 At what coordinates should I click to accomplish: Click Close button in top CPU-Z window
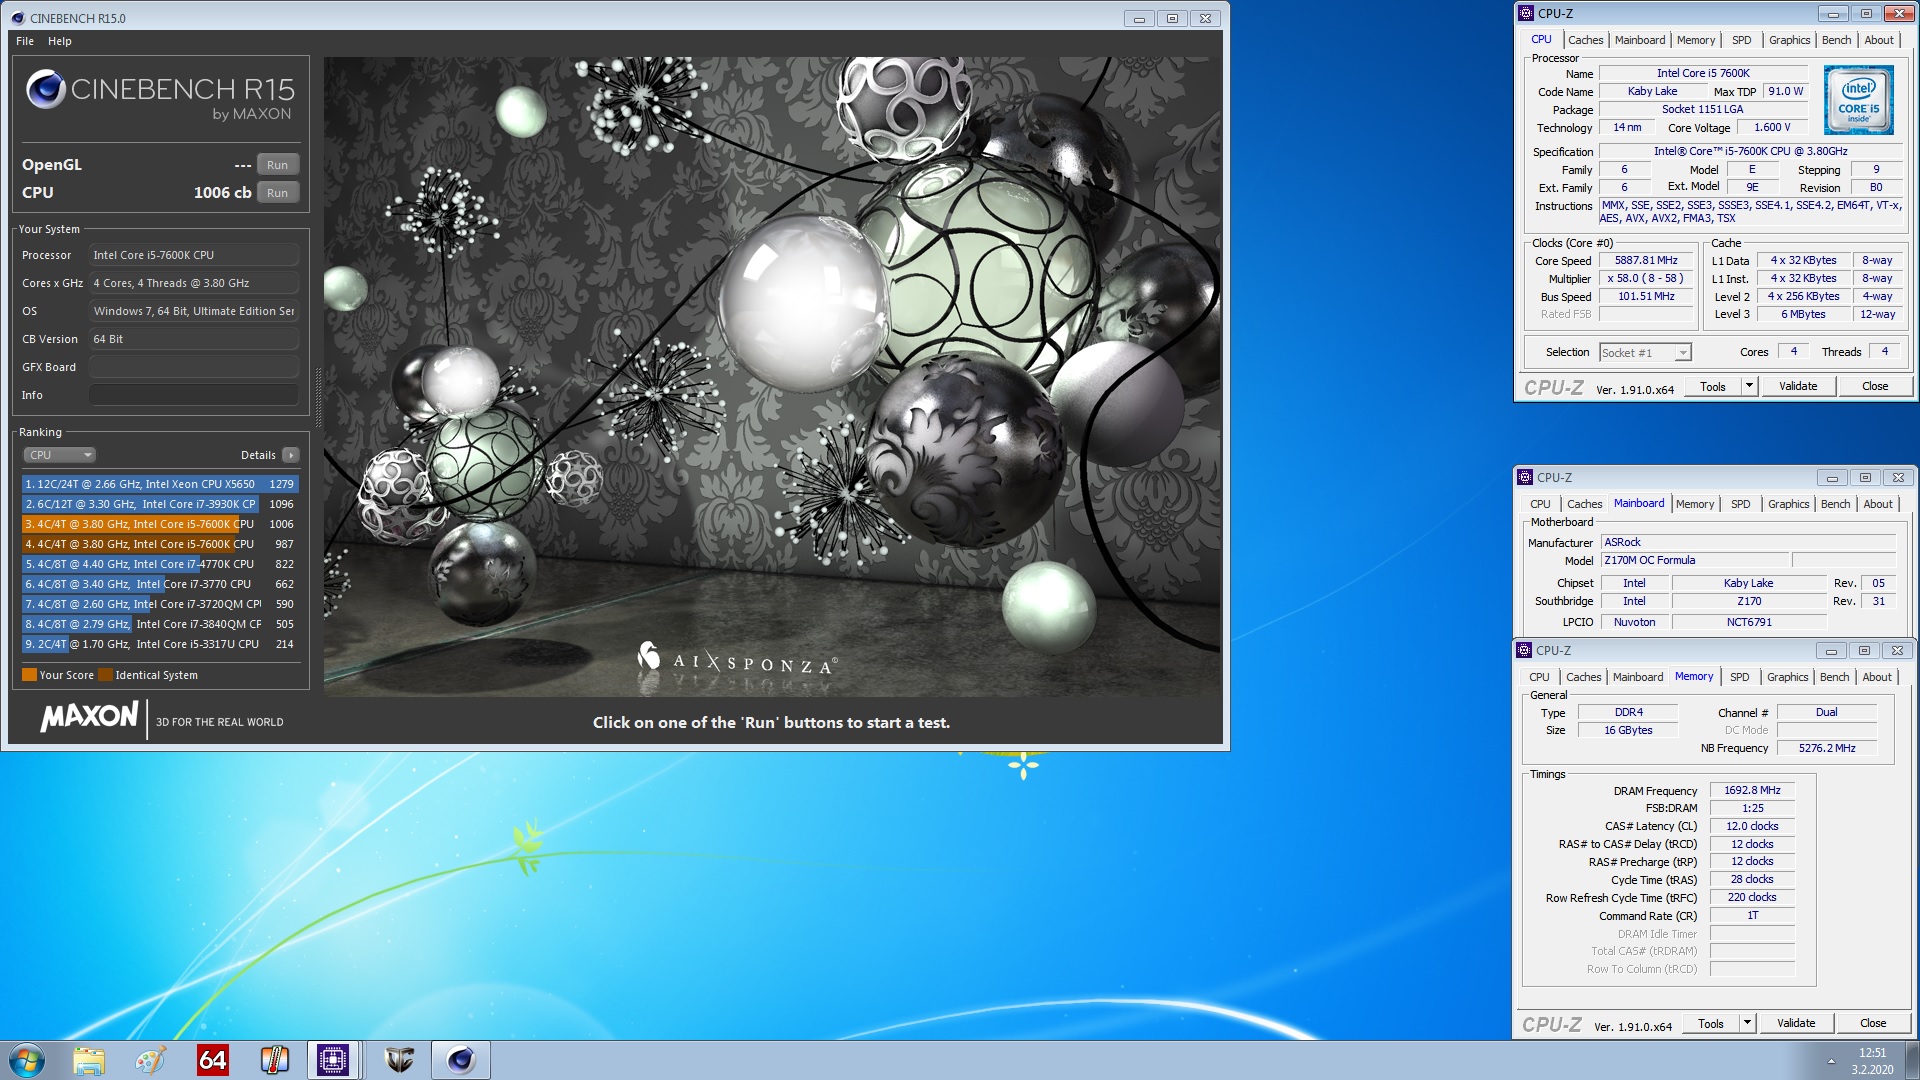pos(1875,386)
